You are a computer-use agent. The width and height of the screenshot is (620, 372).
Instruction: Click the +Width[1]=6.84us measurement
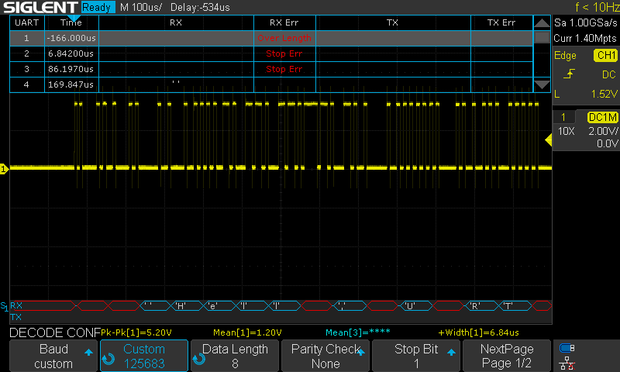(x=479, y=333)
